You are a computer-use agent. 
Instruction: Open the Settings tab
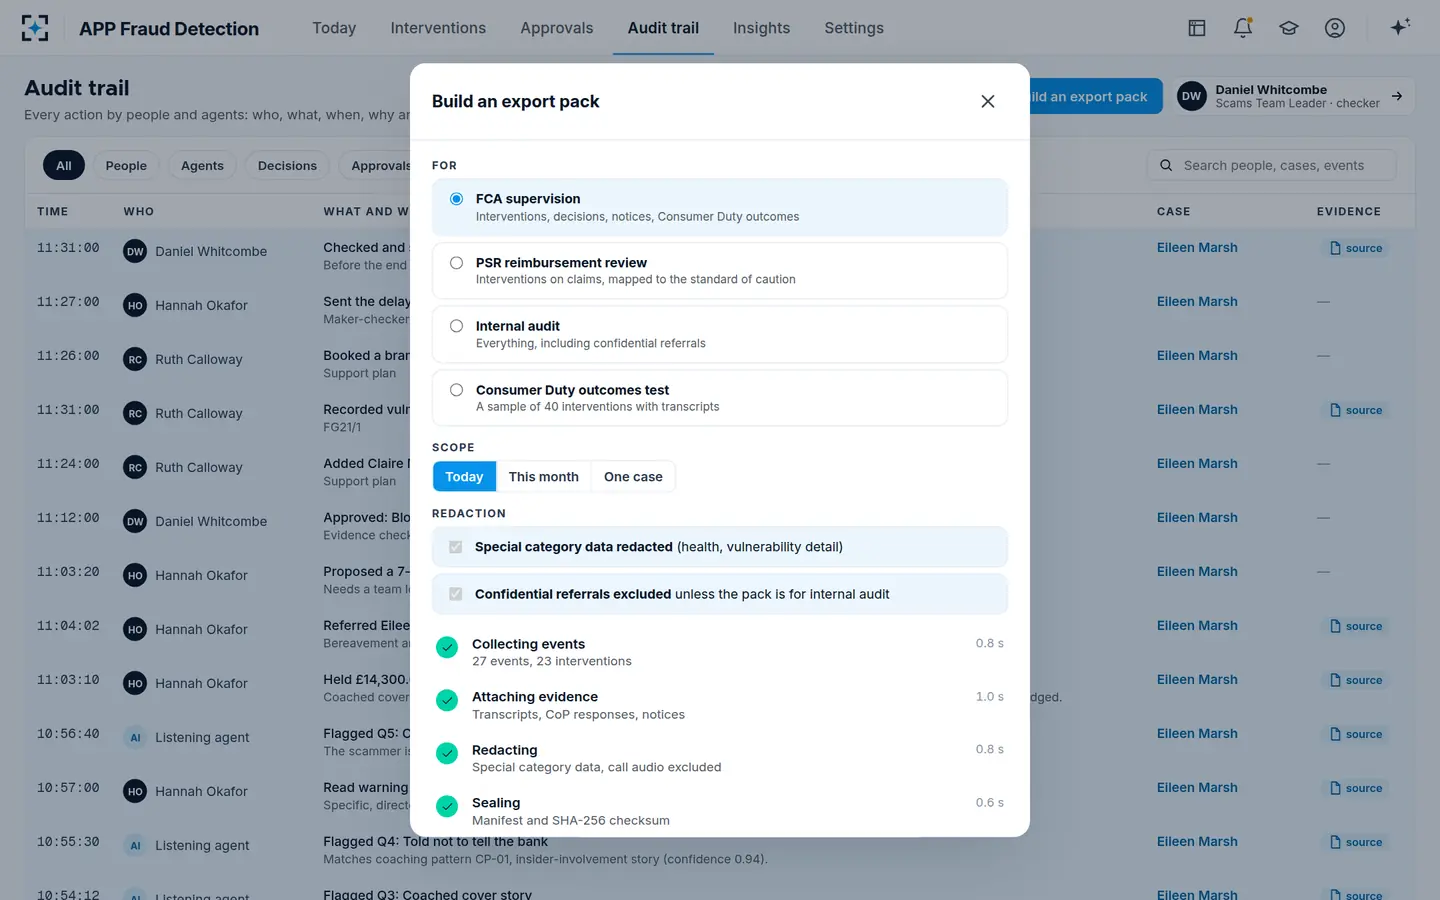pyautogui.click(x=854, y=28)
